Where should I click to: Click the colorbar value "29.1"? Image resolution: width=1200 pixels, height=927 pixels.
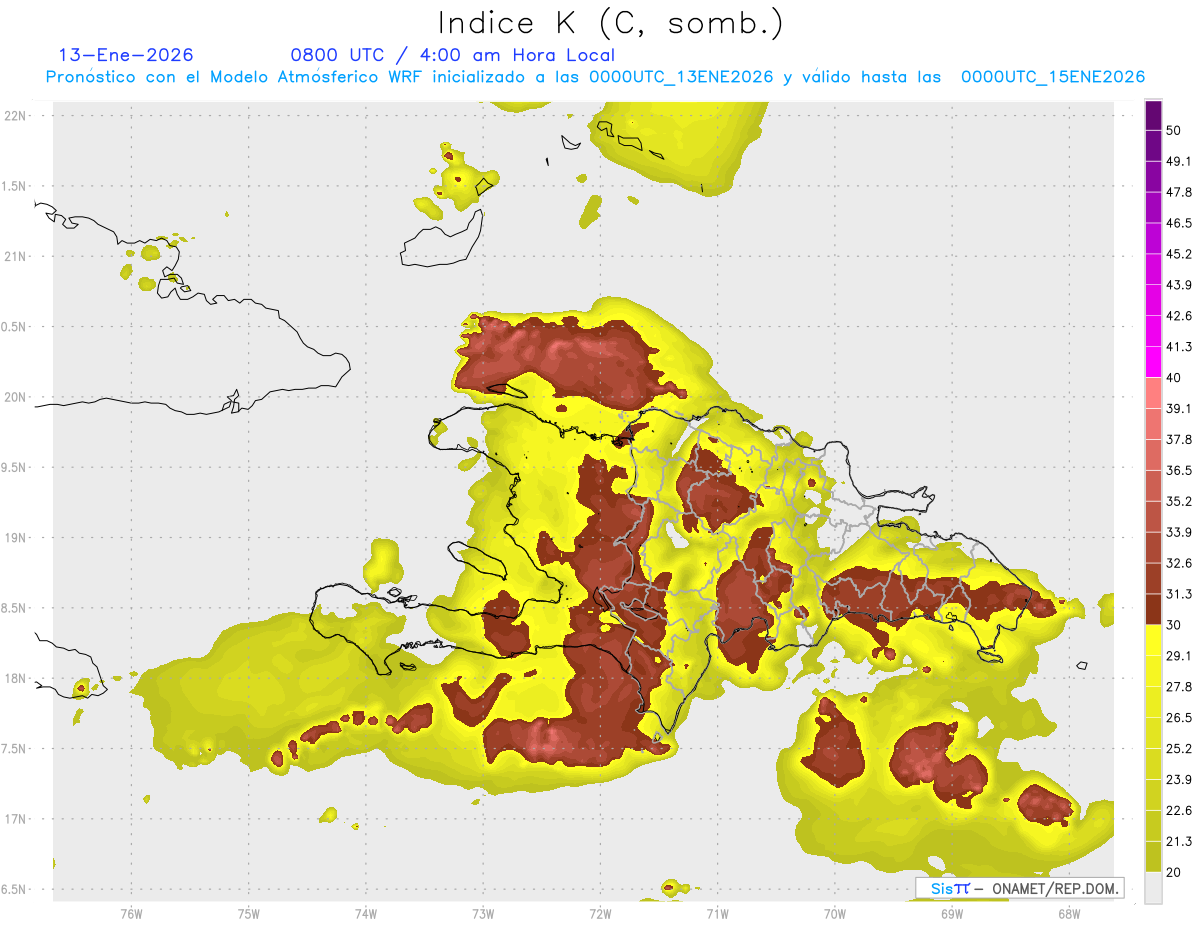[x=1179, y=656]
